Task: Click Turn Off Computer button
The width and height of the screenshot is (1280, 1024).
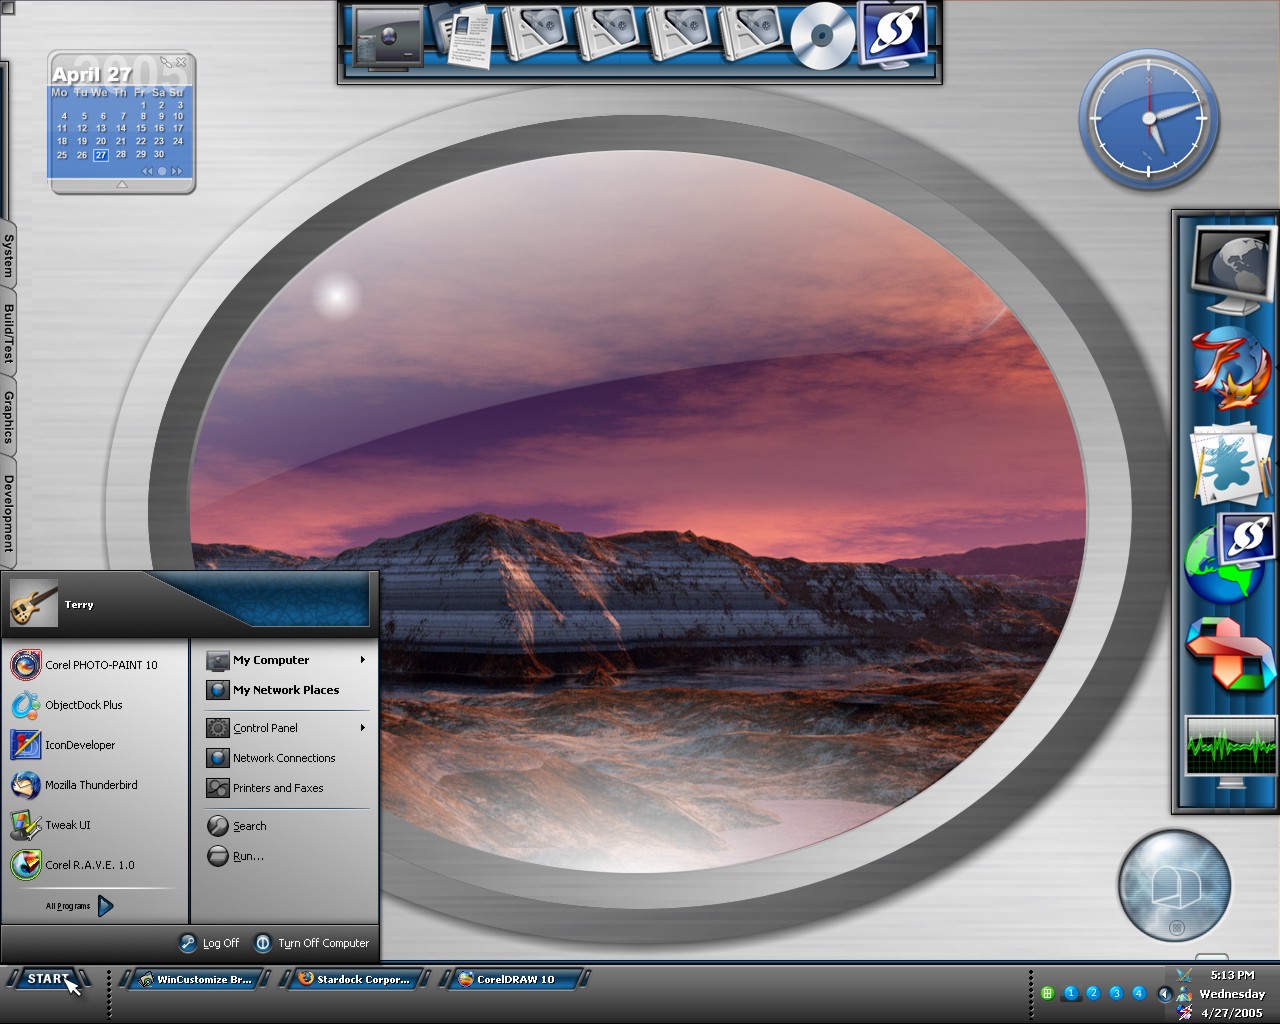Action: click(312, 943)
